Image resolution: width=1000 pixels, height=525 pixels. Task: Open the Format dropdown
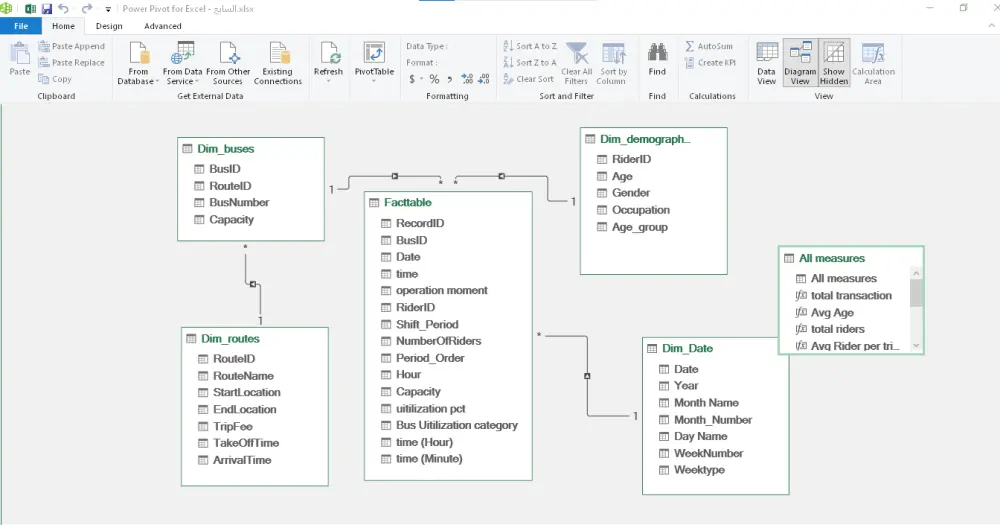coord(422,63)
